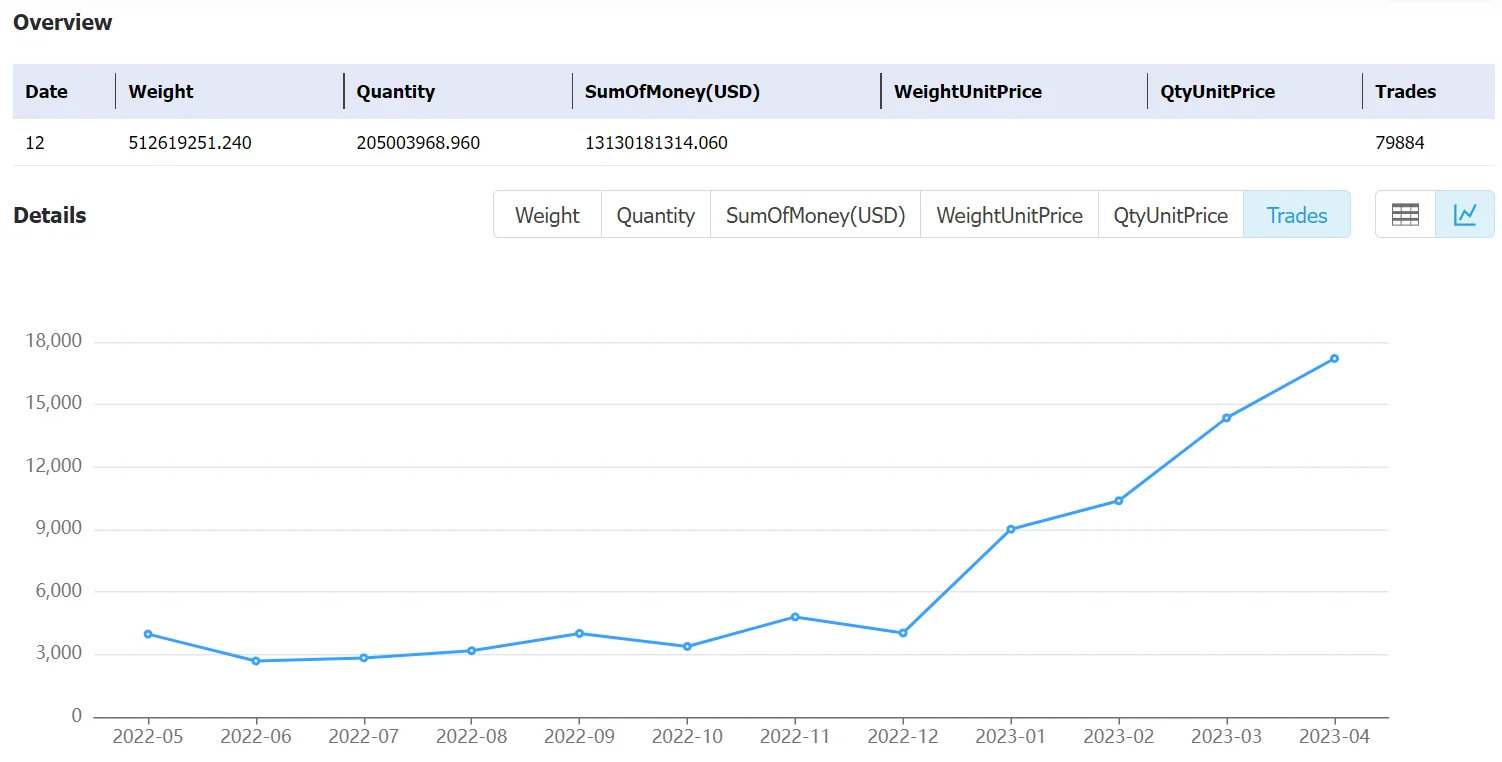Click the 2022-07 data point
Image resolution: width=1502 pixels, height=762 pixels.
point(364,658)
